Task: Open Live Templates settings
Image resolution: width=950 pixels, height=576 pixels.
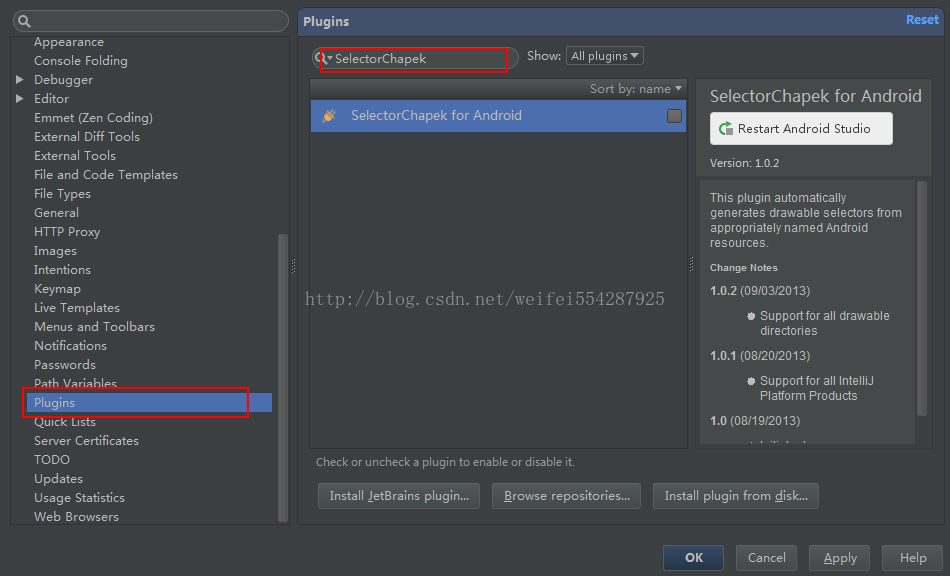Action: (x=77, y=308)
